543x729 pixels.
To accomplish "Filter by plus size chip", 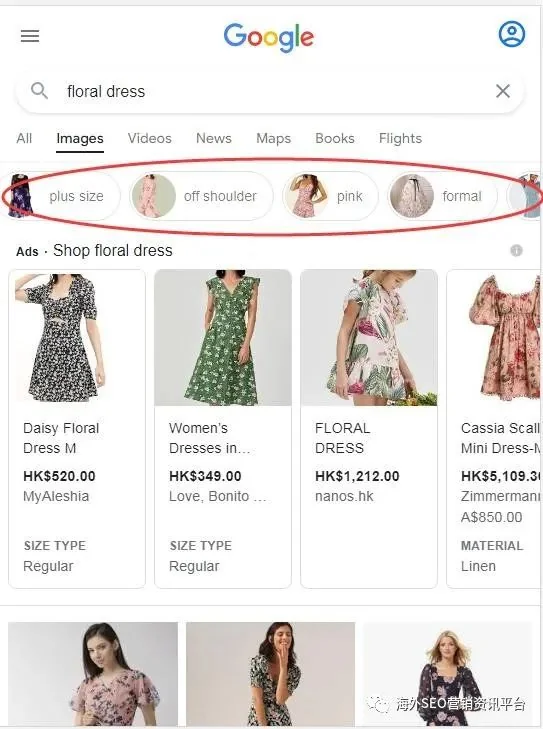I will click(60, 196).
